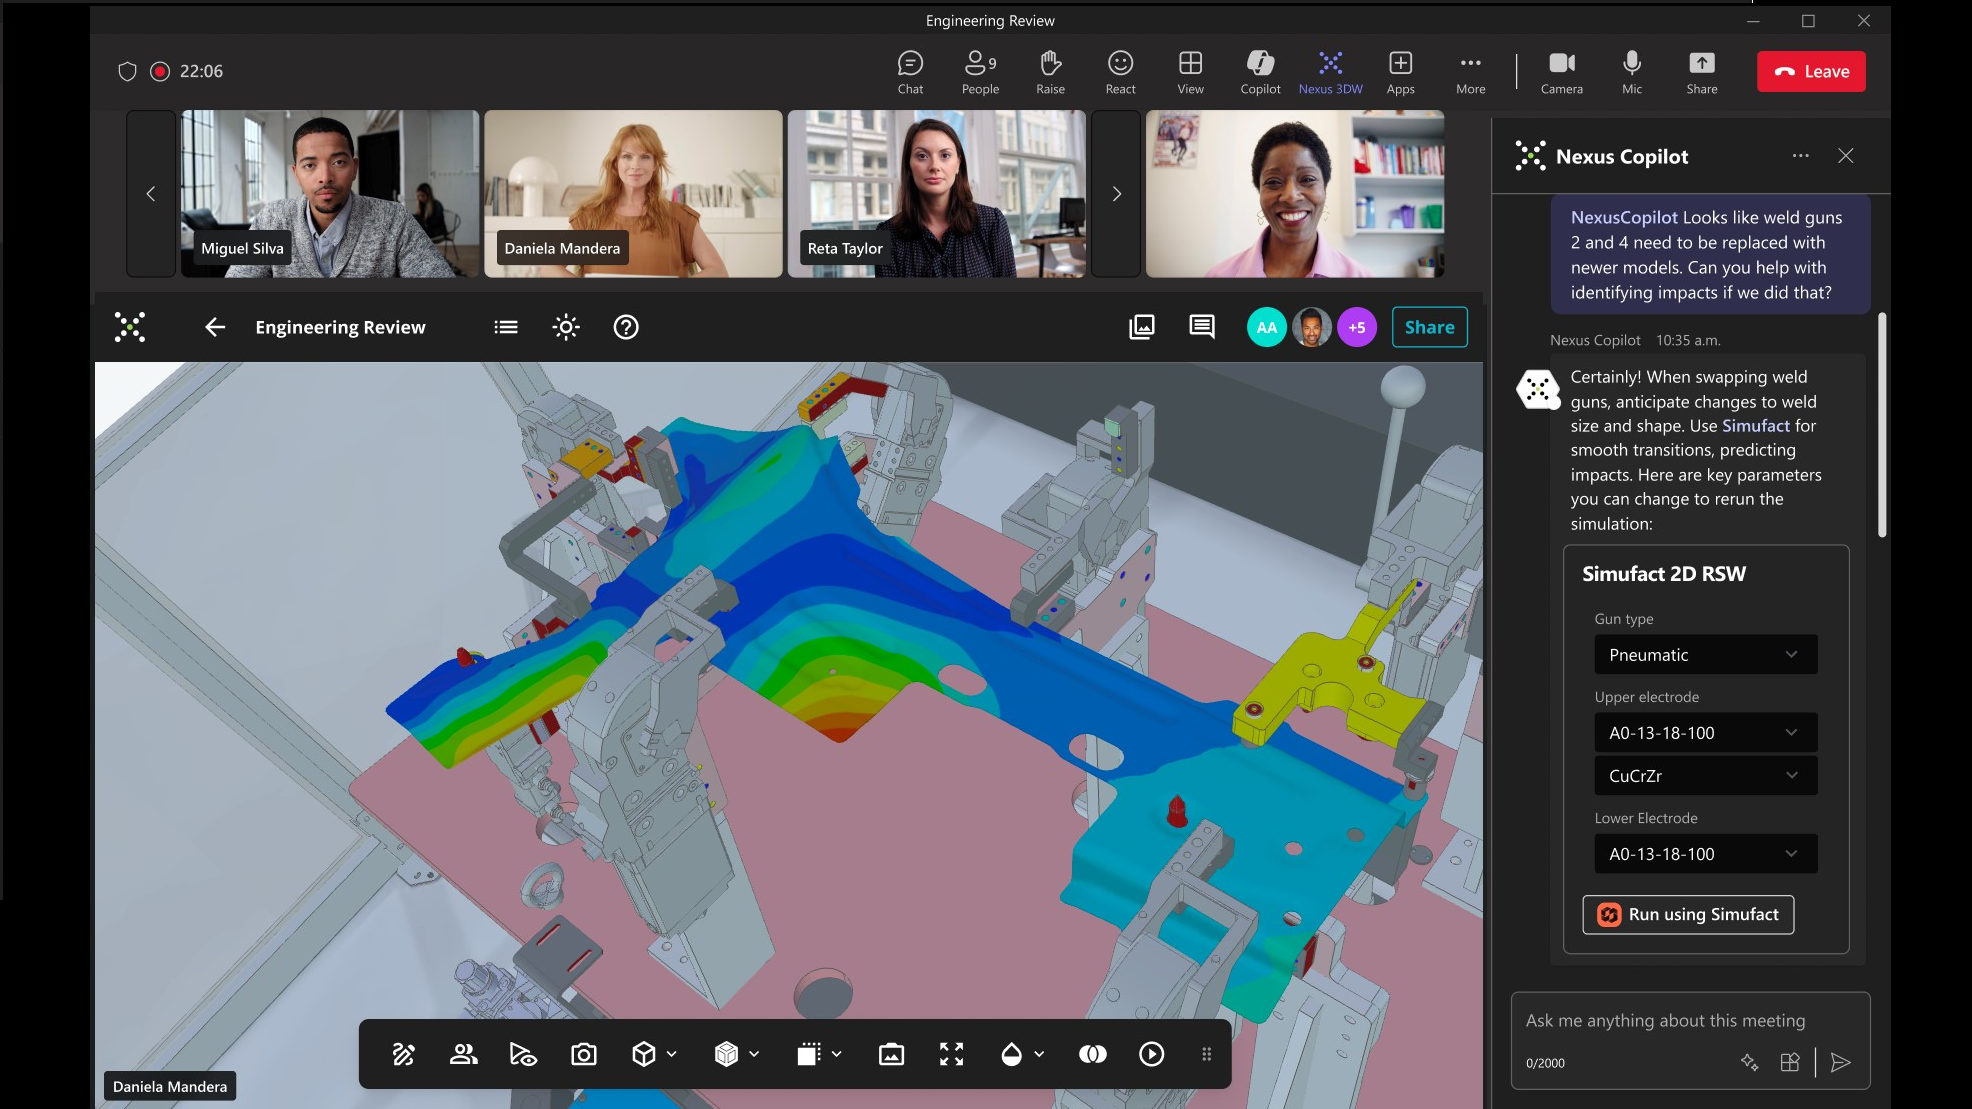Viewport: 1972px width, 1109px height.
Task: Select the draw/annotate pencil tool
Action: [x=403, y=1054]
